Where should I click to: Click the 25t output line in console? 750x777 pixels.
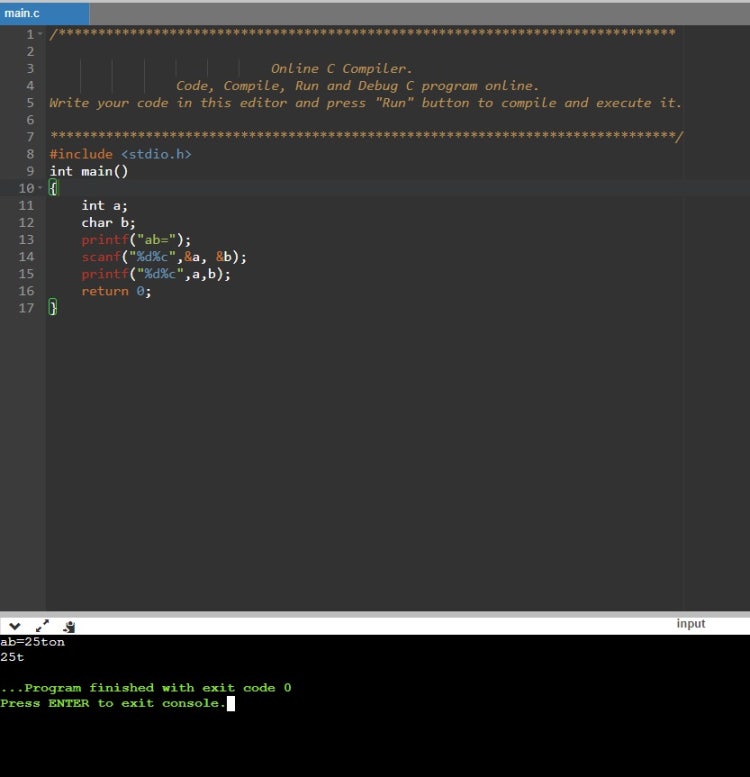coord(13,658)
